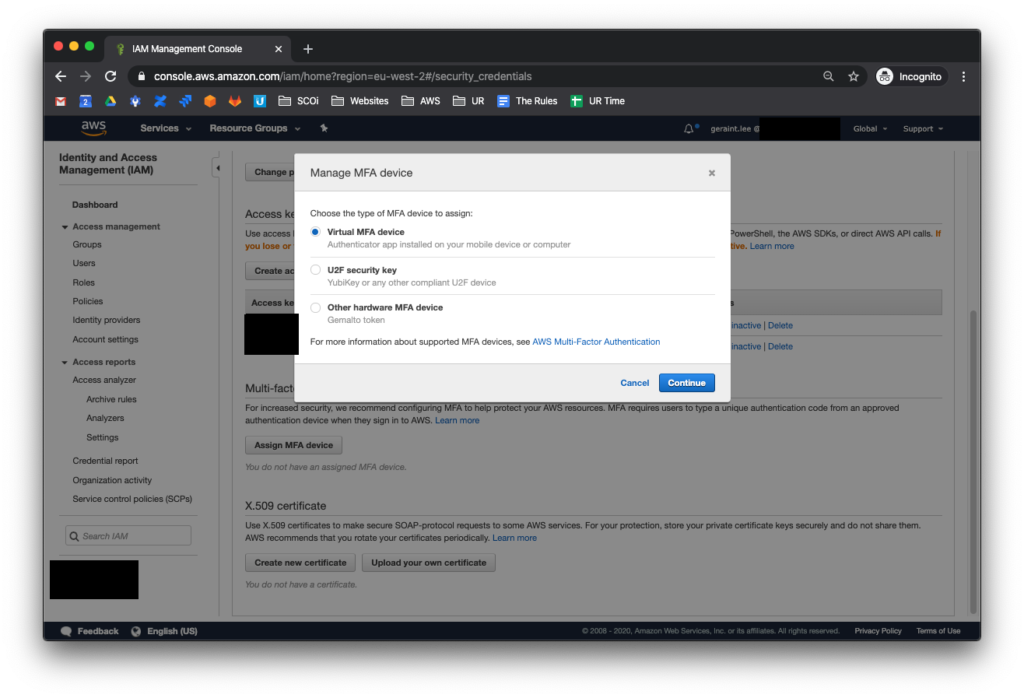Collapse the Access management section

pyautogui.click(x=65, y=227)
